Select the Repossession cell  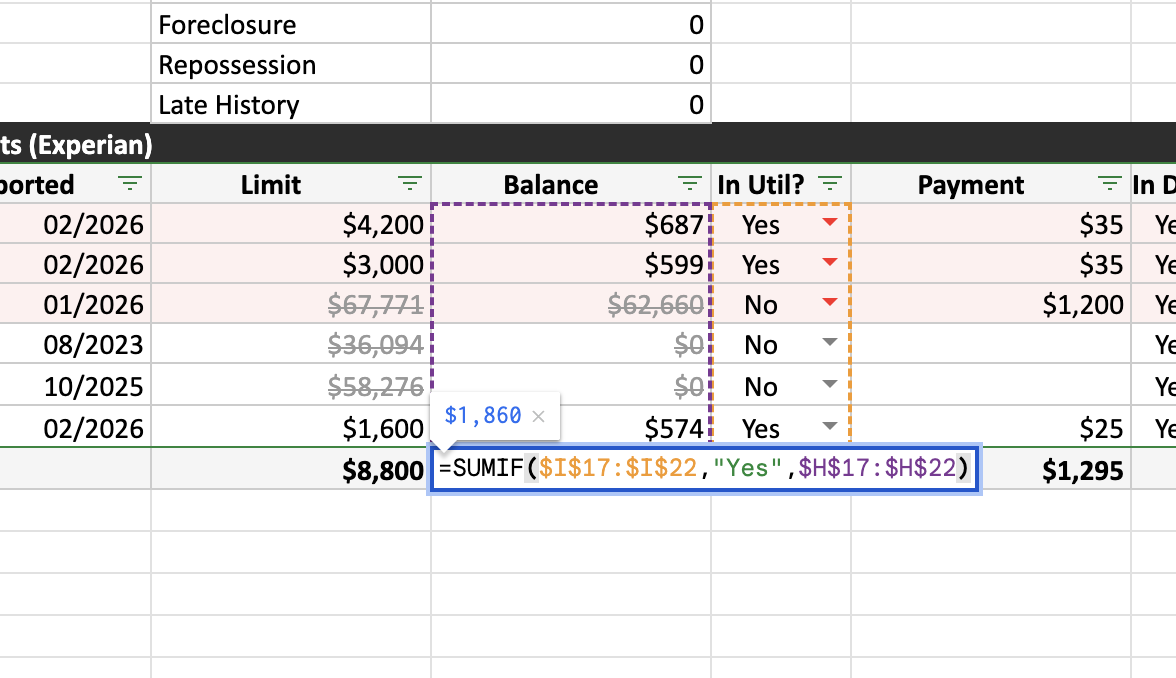pos(290,64)
